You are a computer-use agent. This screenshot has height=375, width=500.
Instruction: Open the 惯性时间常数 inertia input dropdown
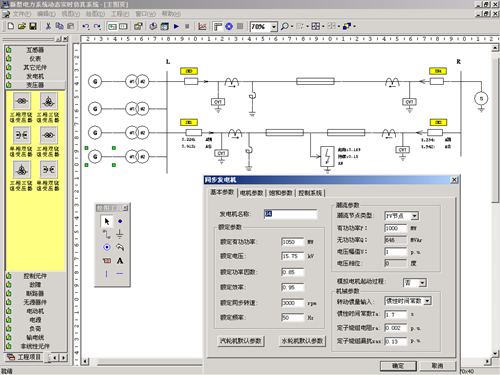coord(427,301)
